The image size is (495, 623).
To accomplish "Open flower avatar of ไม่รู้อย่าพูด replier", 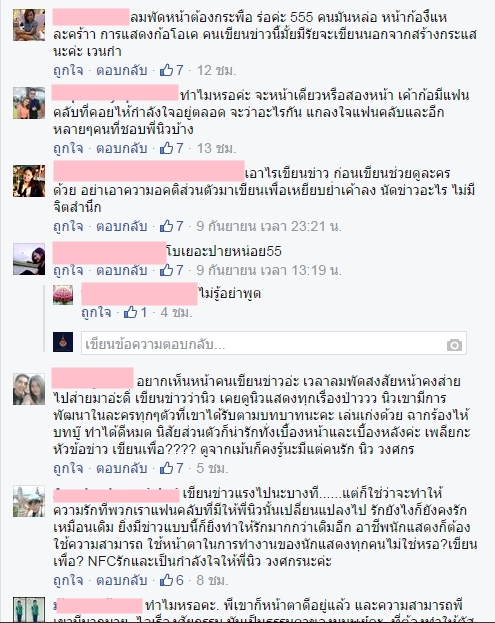I will tap(63, 295).
